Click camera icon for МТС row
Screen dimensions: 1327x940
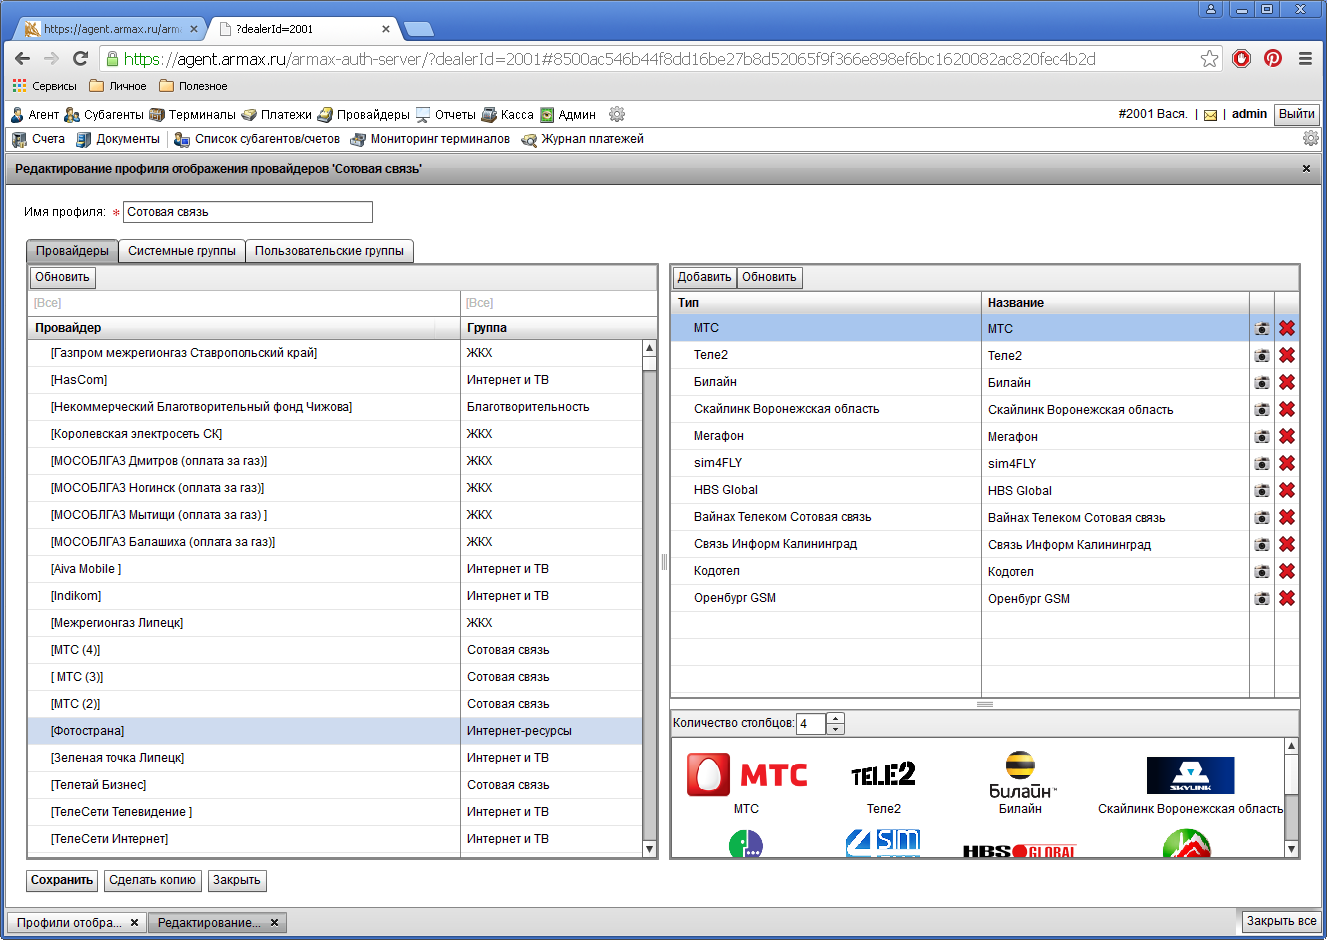[1262, 328]
